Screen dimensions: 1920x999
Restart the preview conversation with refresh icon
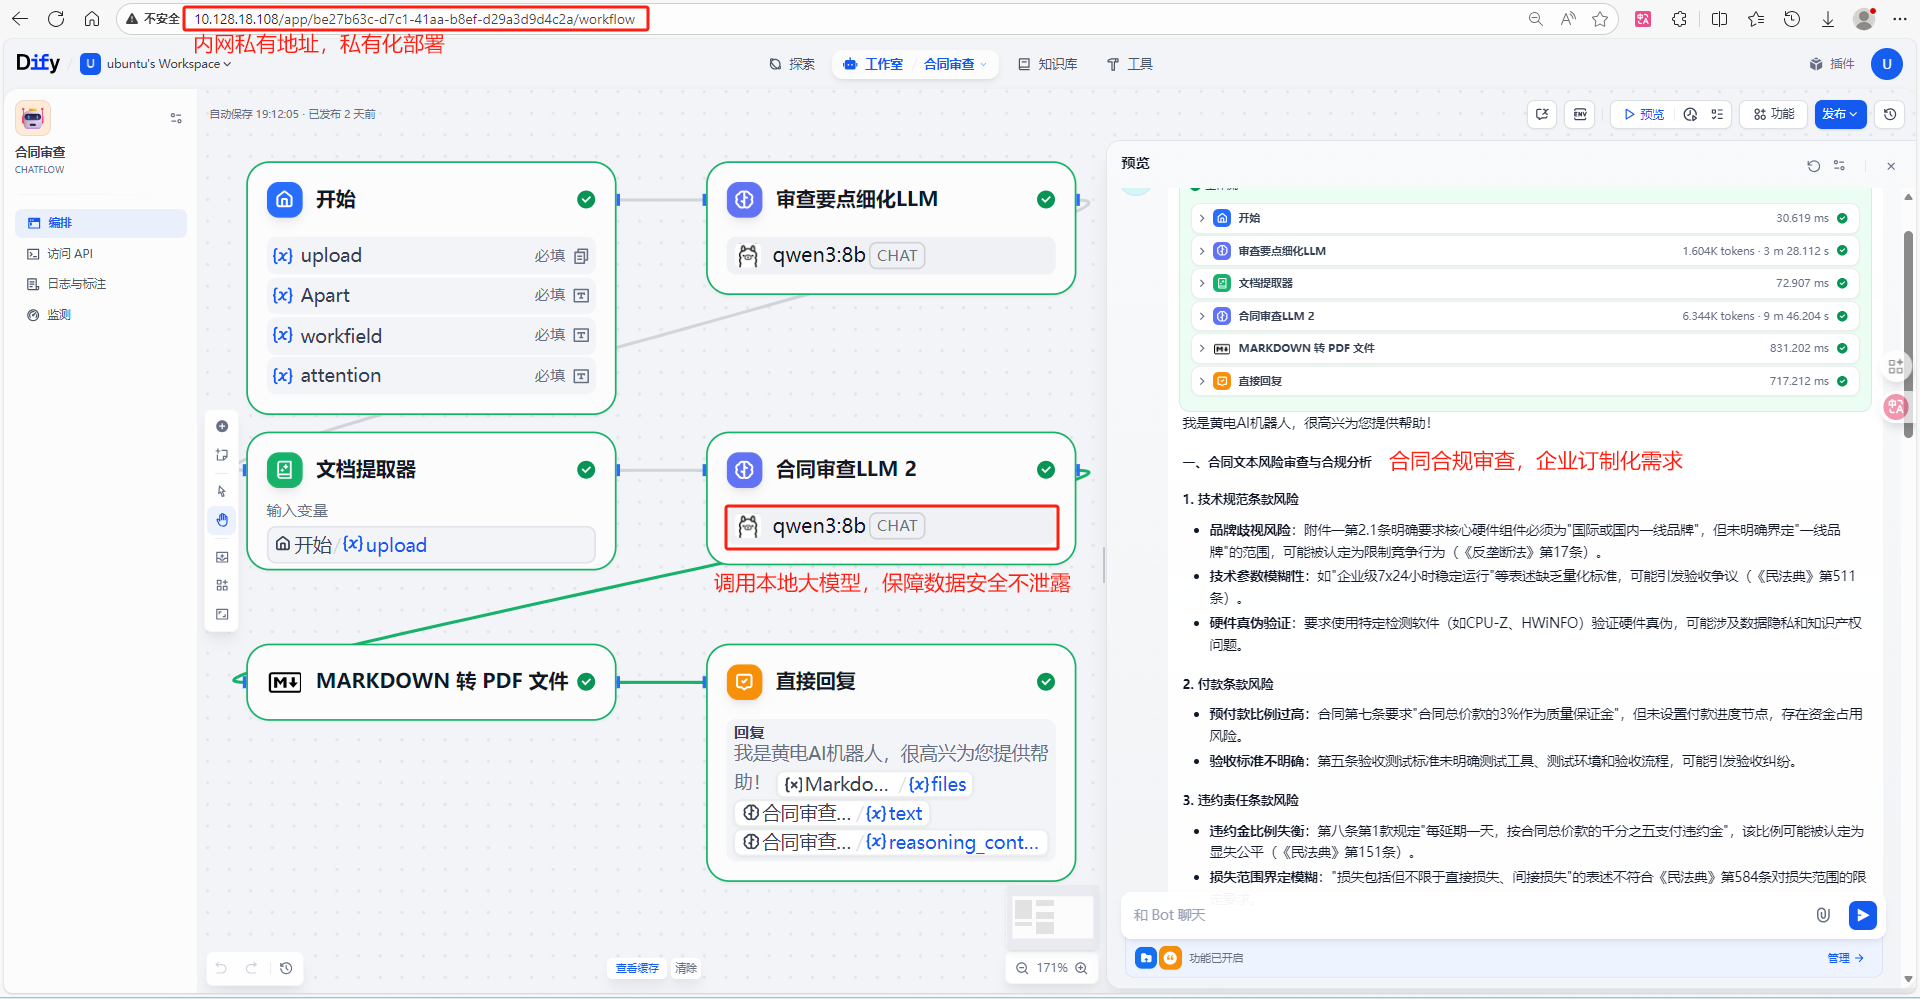tap(1813, 166)
